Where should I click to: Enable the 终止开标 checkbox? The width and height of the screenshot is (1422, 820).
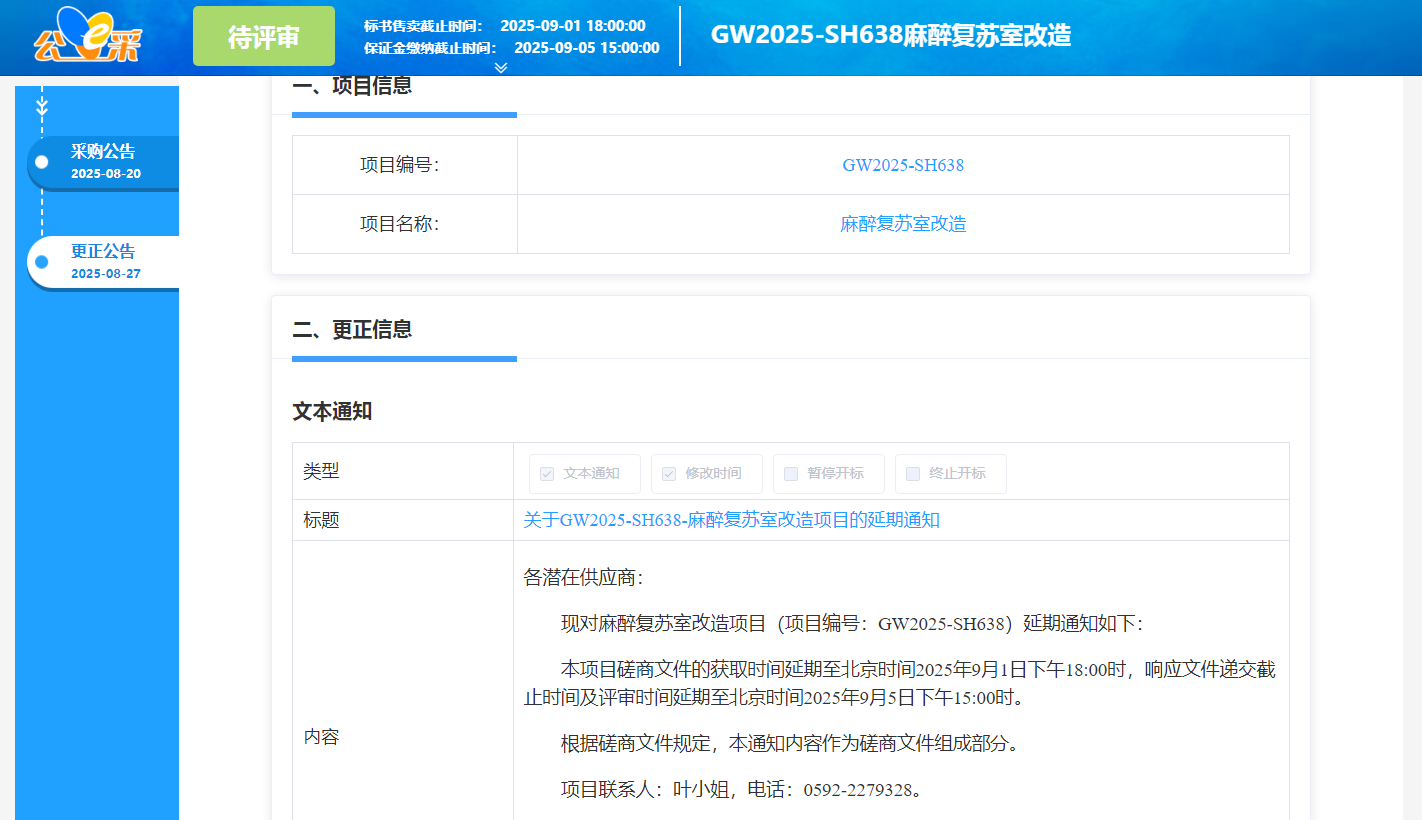[911, 473]
